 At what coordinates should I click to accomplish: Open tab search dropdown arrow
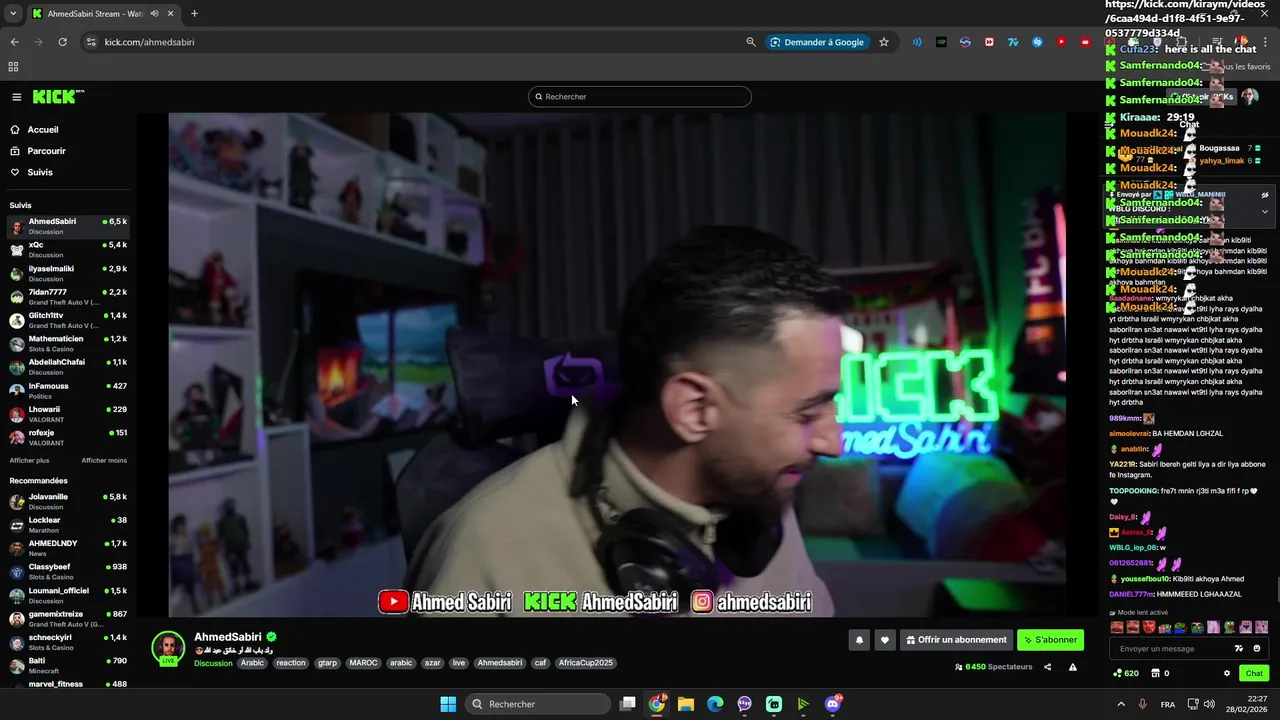[x=11, y=14]
